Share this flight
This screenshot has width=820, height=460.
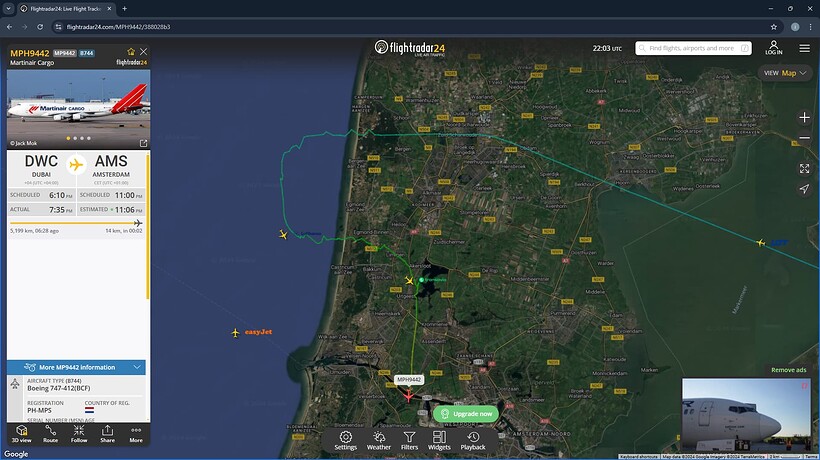click(x=107, y=434)
